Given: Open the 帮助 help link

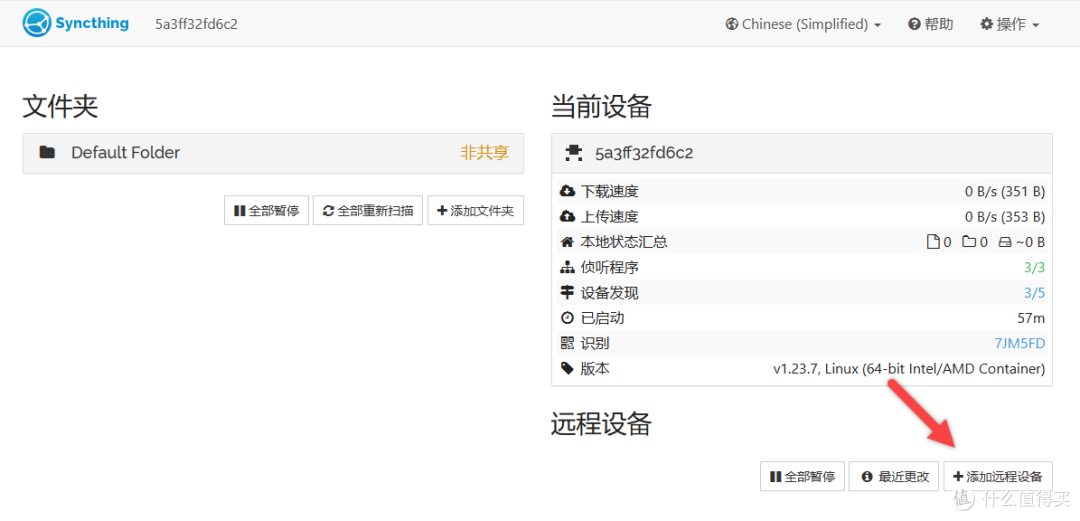Looking at the screenshot, I should point(931,24).
